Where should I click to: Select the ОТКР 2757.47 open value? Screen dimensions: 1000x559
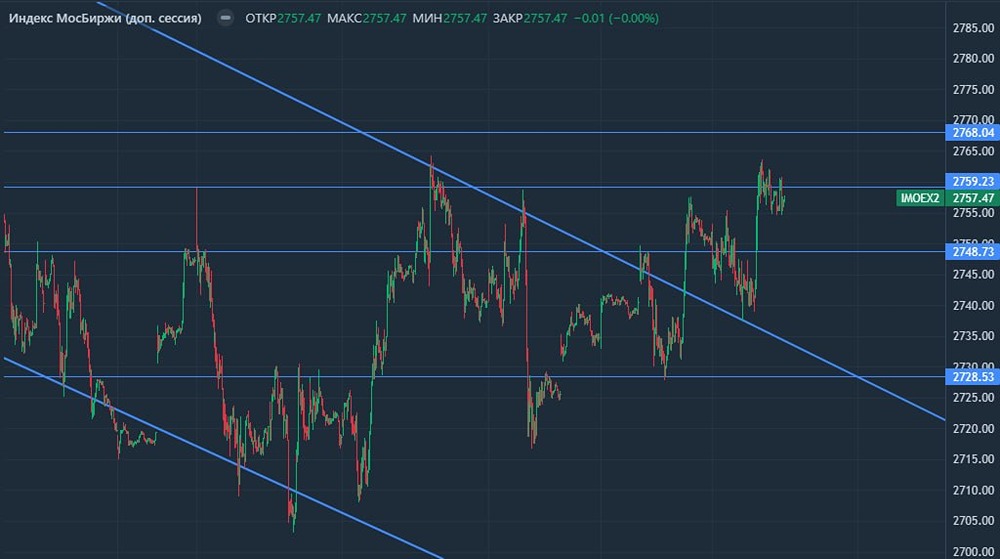(x=283, y=18)
